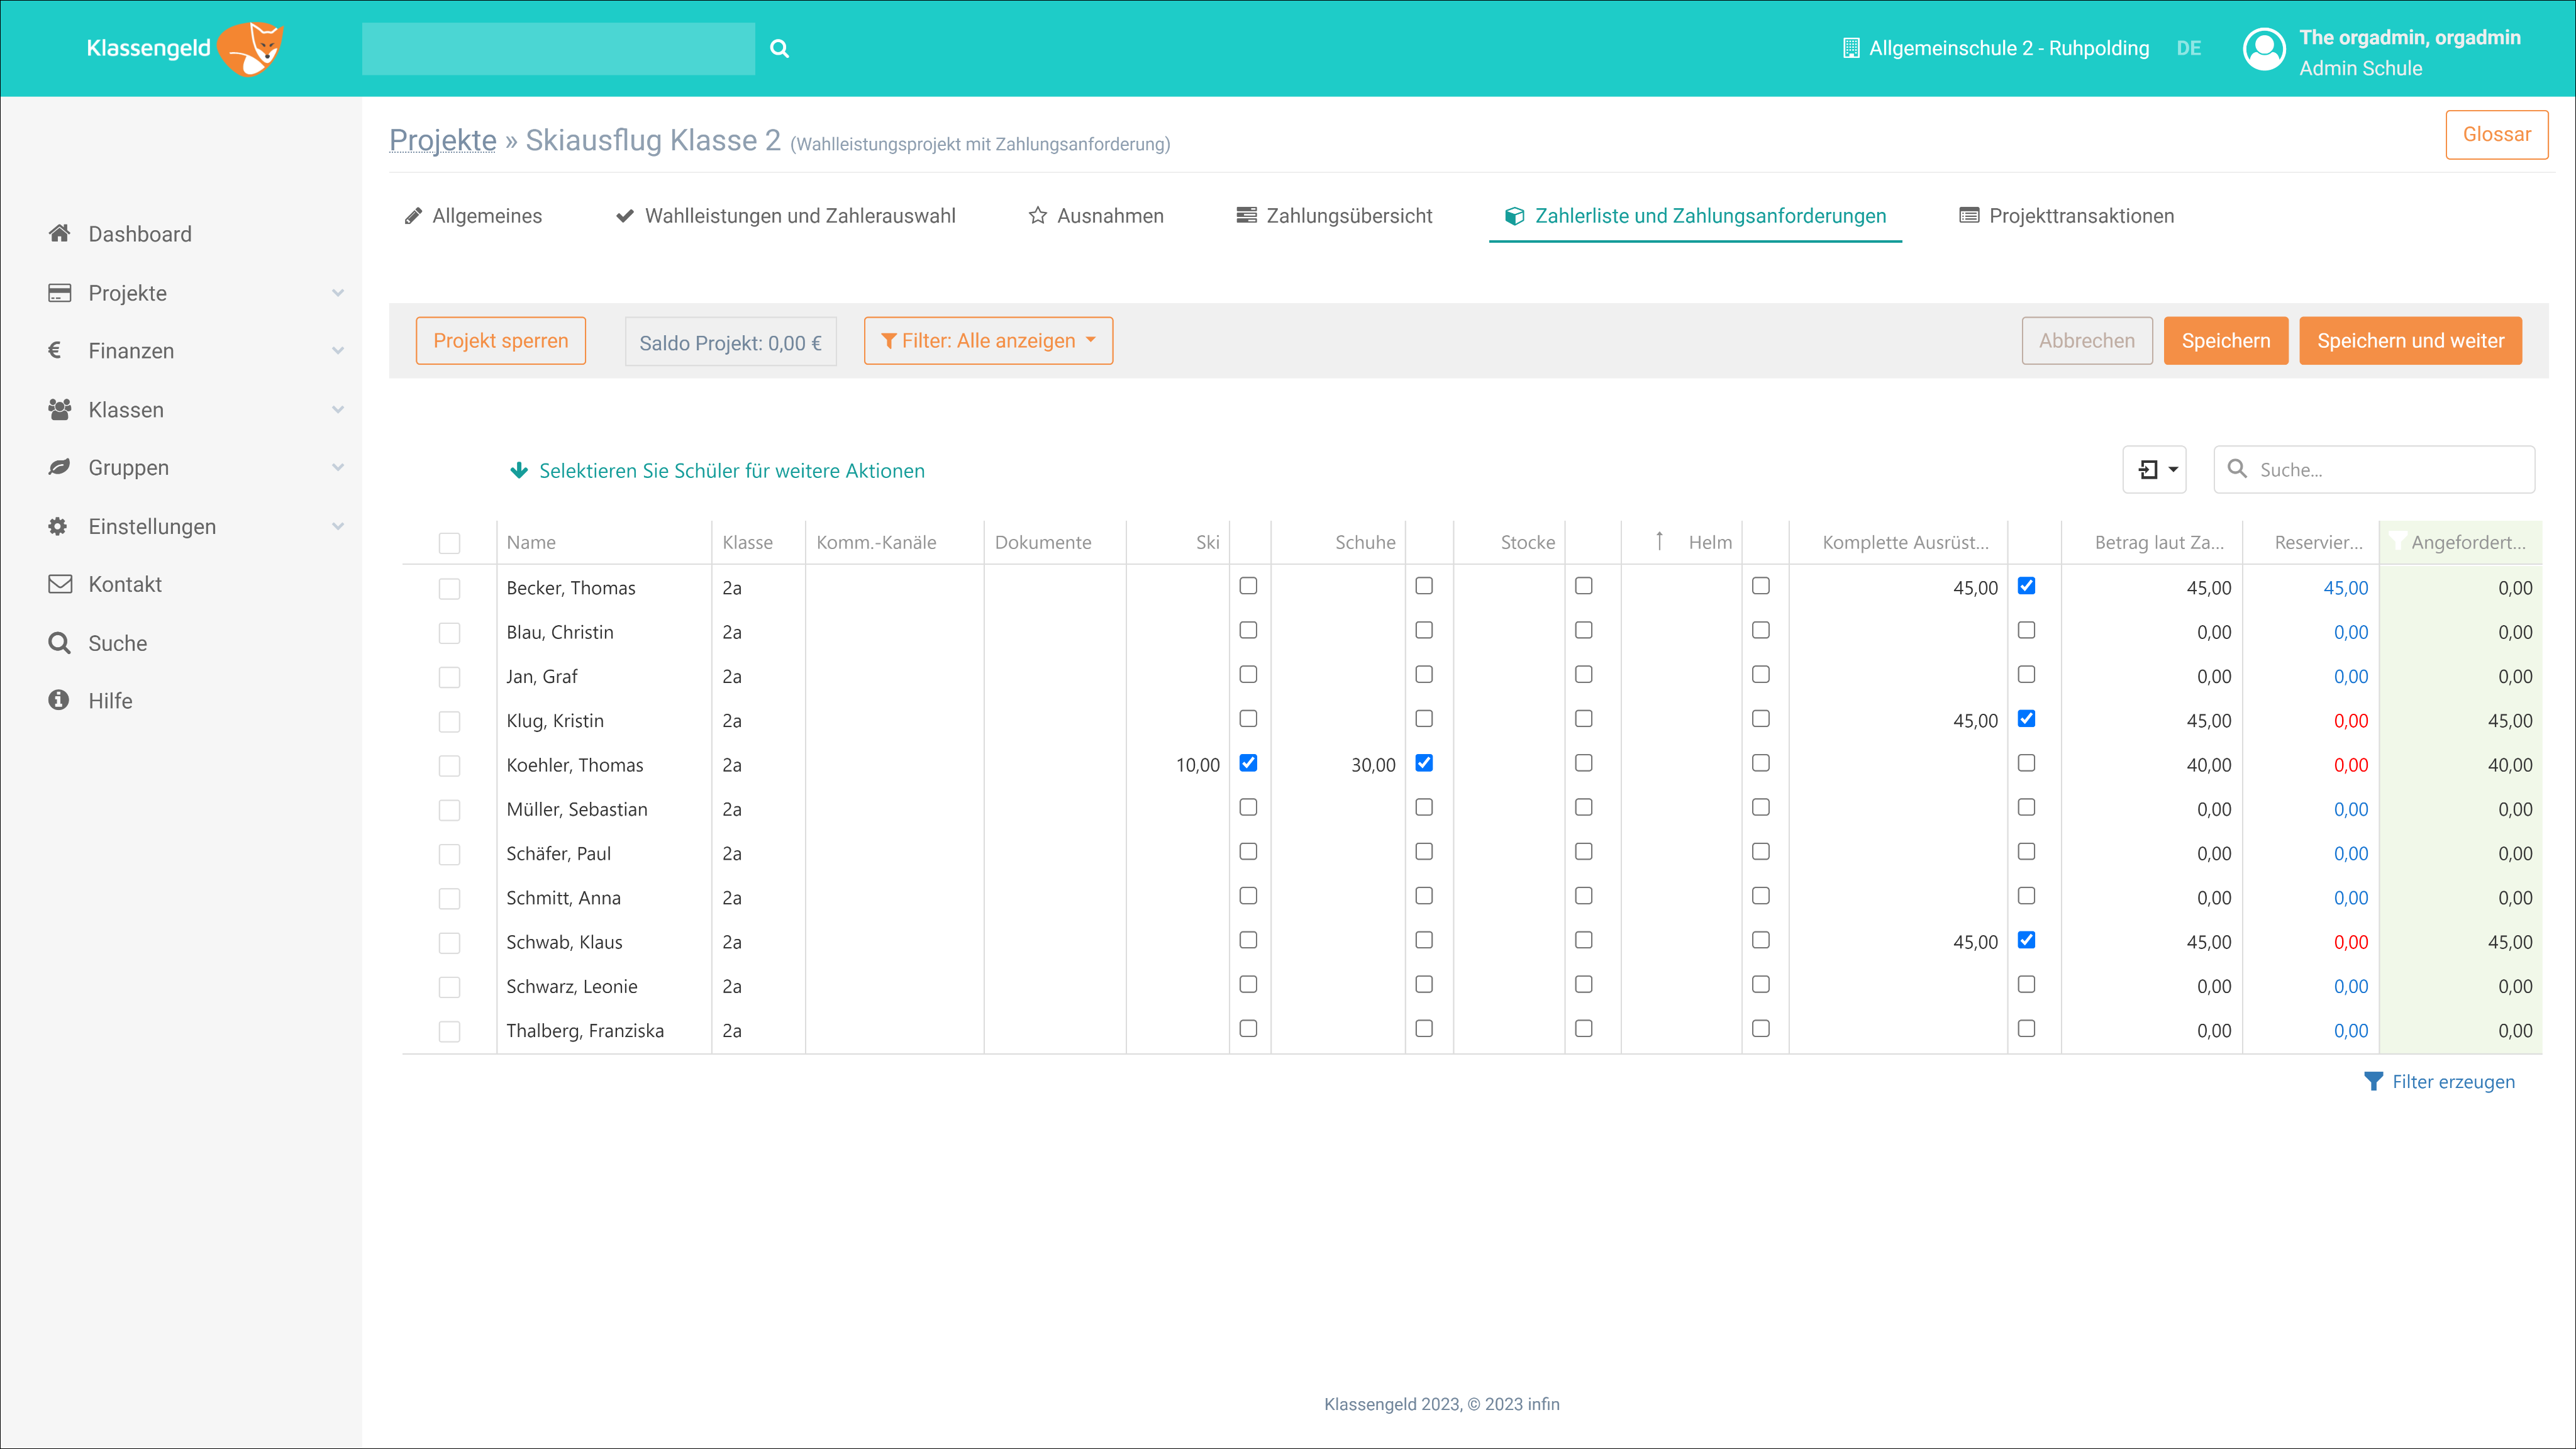Click the Klassen people icon
The image size is (2576, 1449).
[x=60, y=409]
